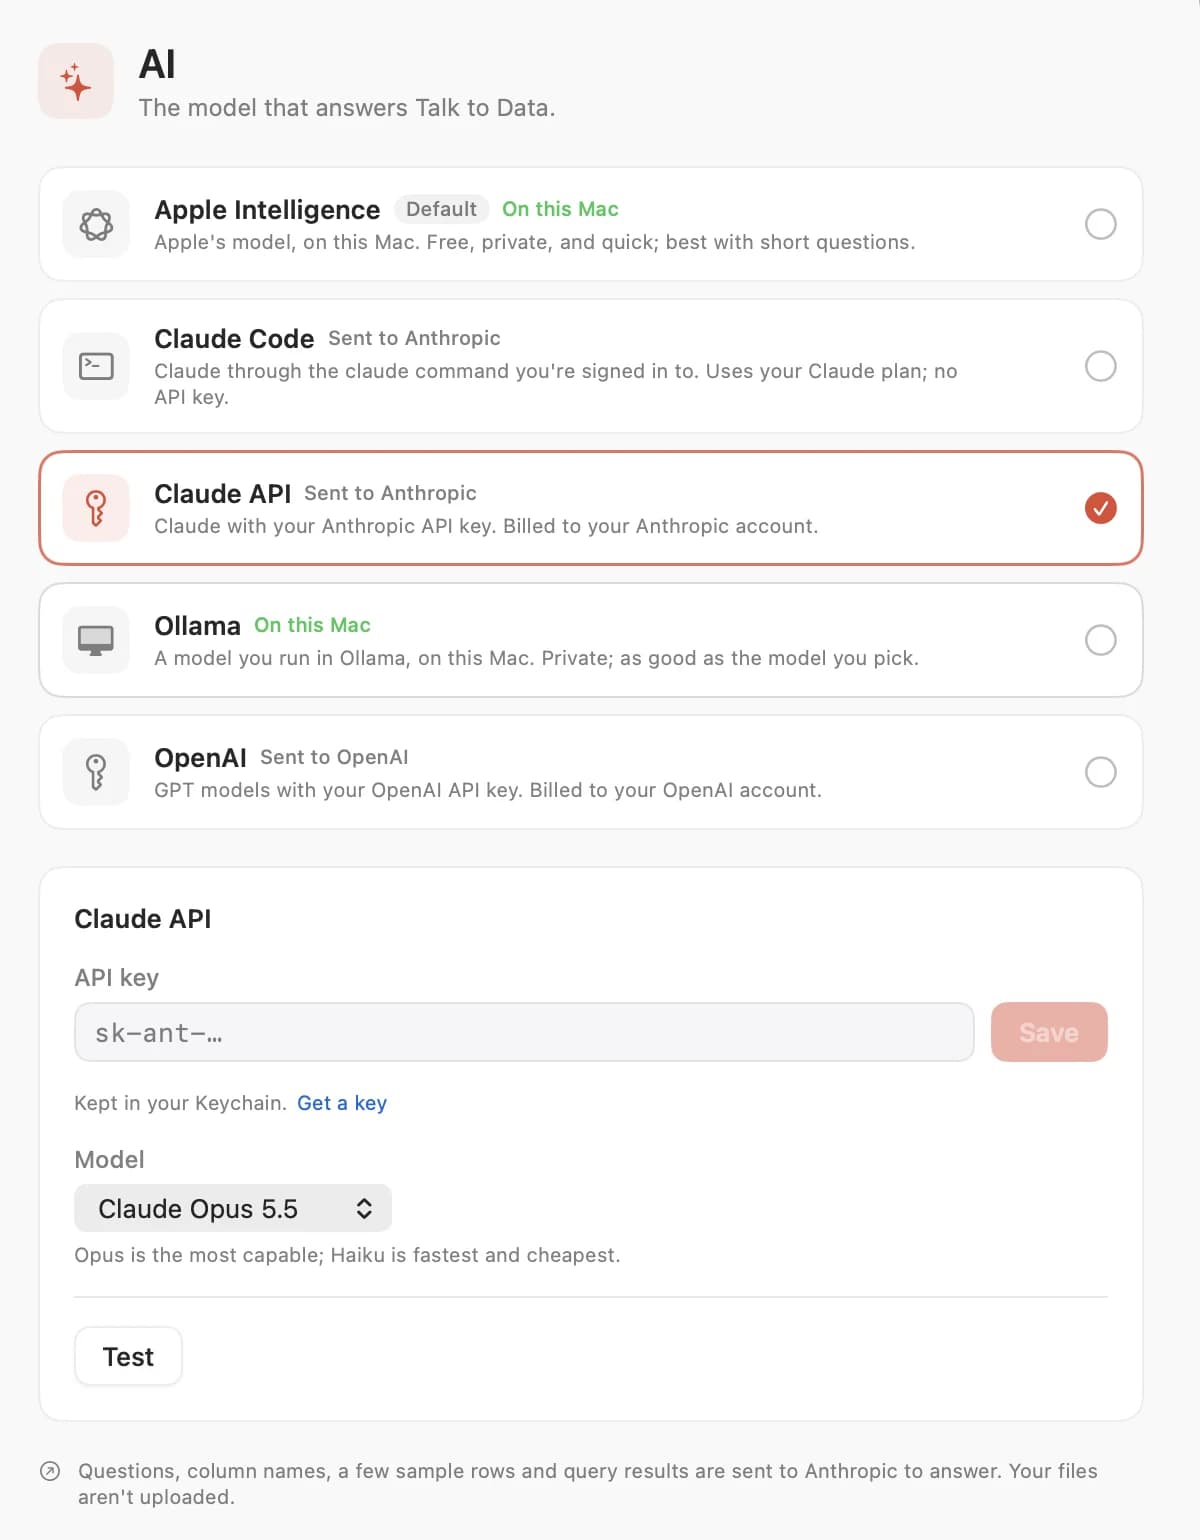
Task: Click the Default badge on Apple Intelligence
Action: [x=441, y=209]
